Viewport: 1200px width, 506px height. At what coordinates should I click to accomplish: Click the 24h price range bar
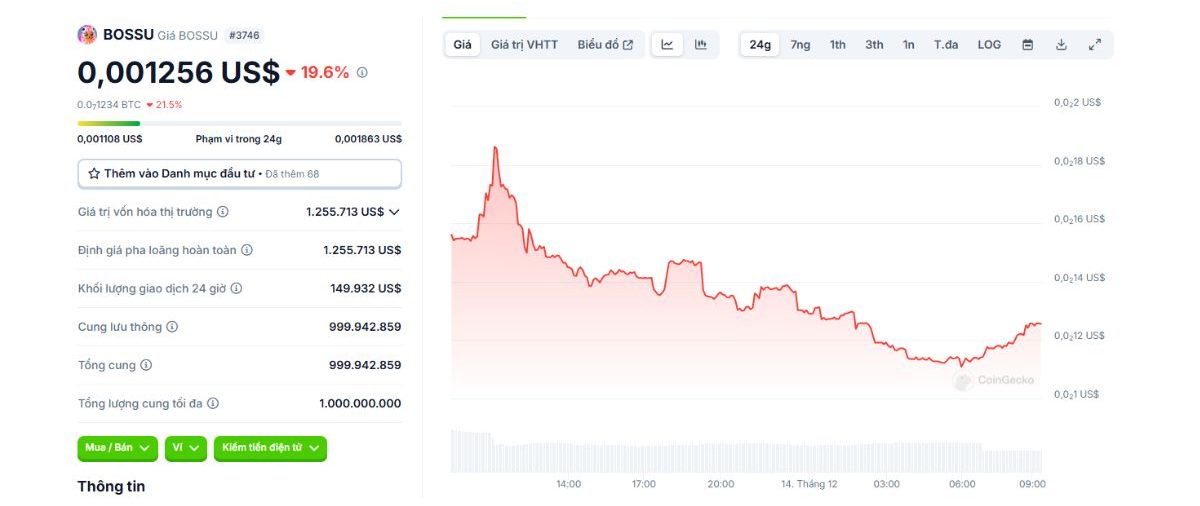coord(239,123)
